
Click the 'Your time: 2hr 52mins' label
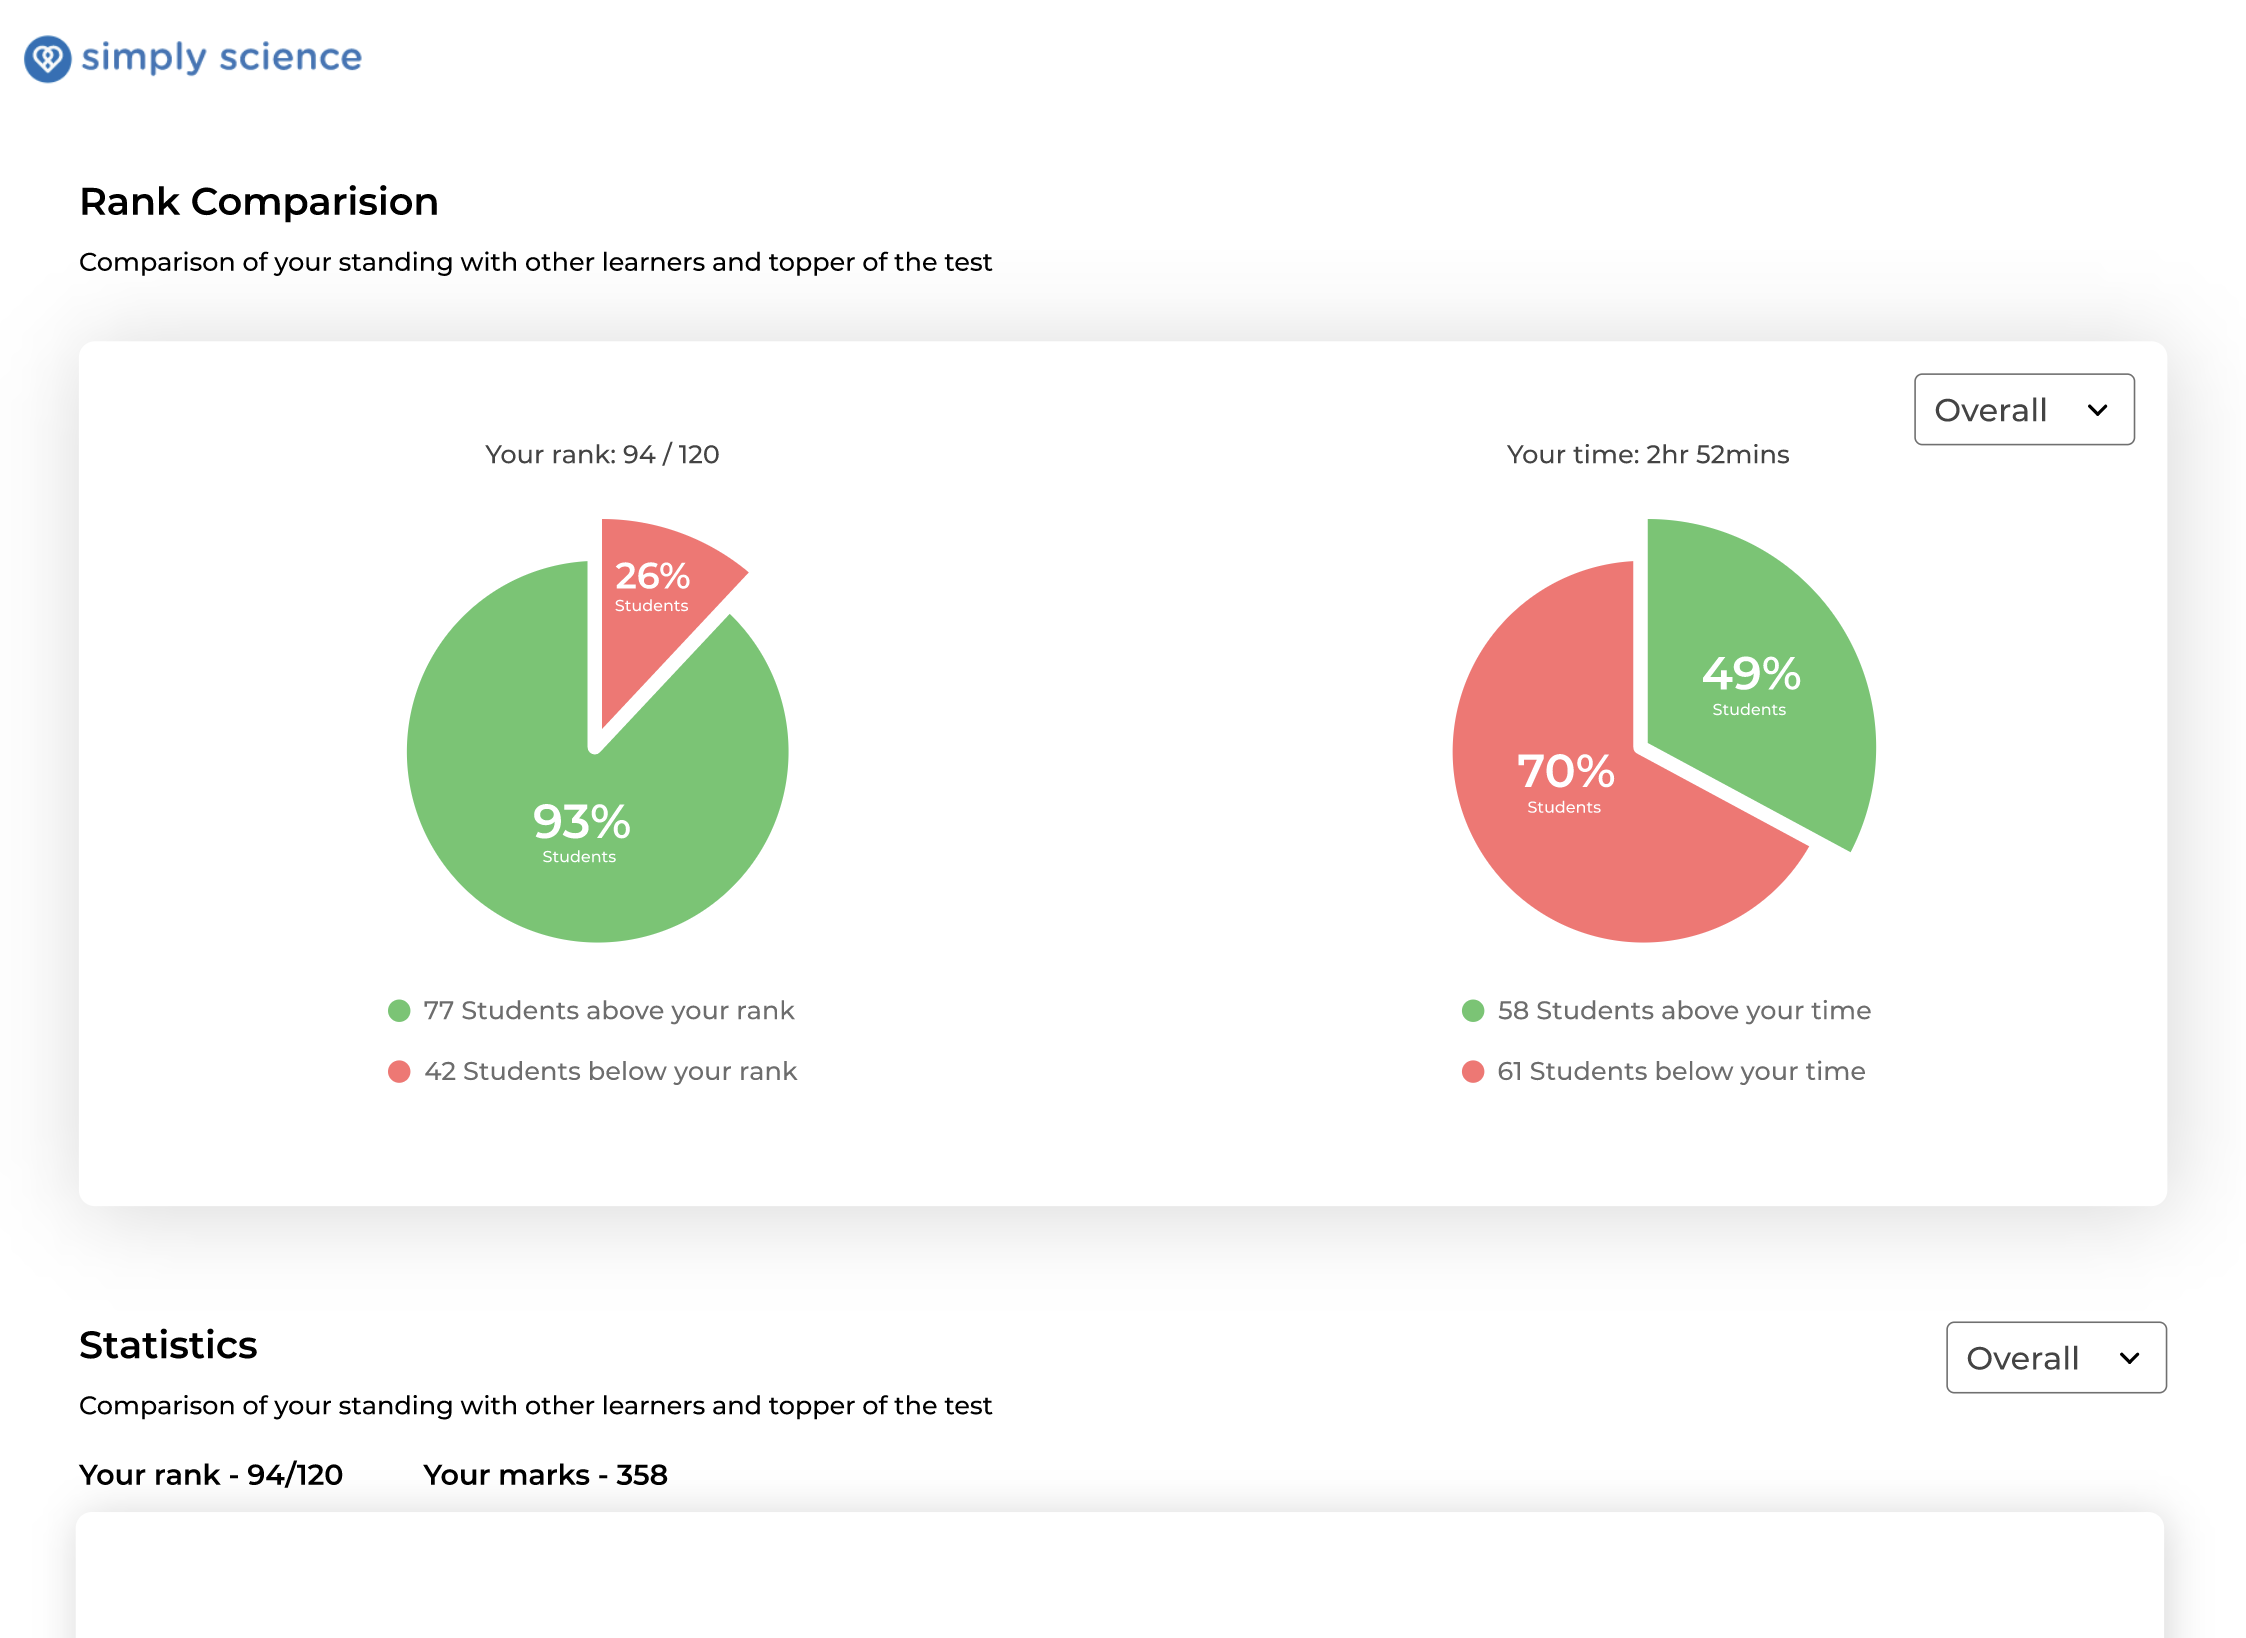click(x=1648, y=454)
